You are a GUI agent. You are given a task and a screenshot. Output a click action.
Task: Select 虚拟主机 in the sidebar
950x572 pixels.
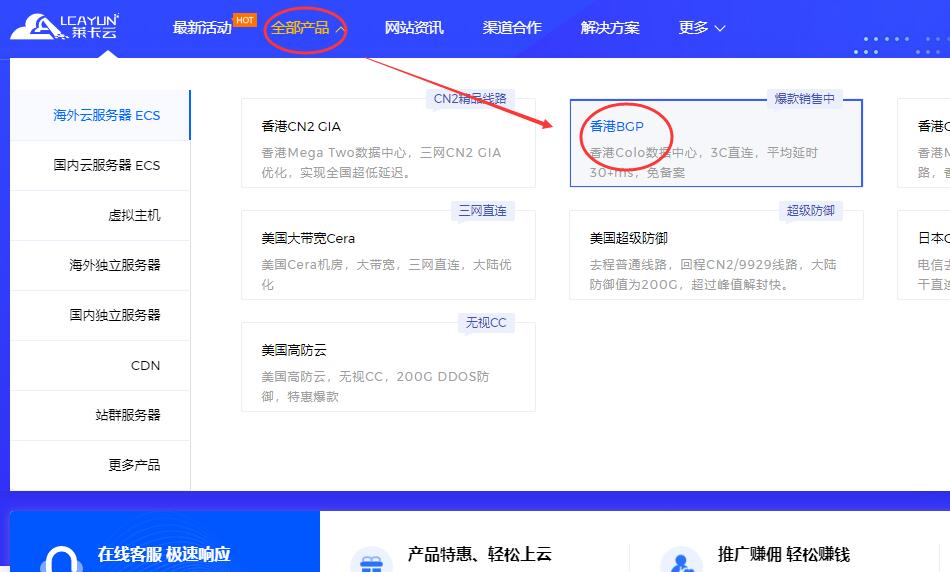pos(100,215)
